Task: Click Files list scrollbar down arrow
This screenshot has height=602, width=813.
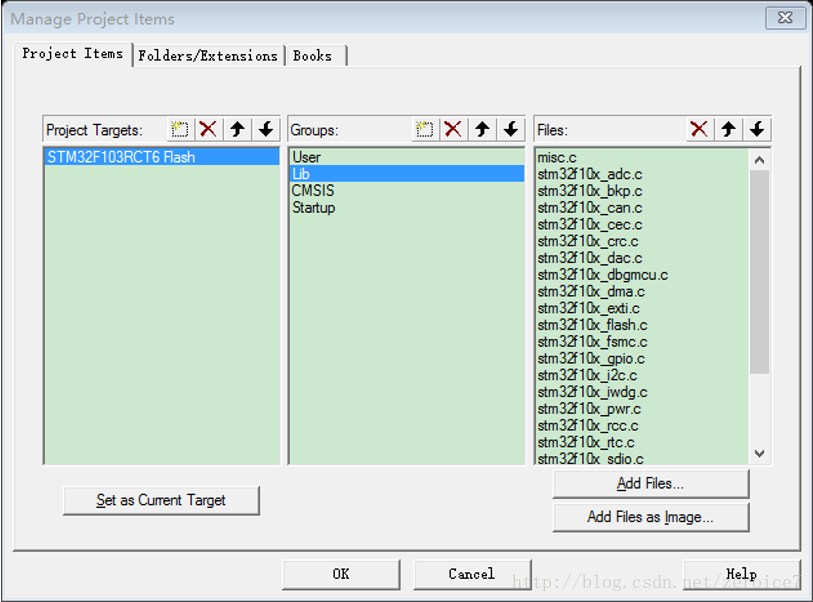Action: tap(760, 454)
